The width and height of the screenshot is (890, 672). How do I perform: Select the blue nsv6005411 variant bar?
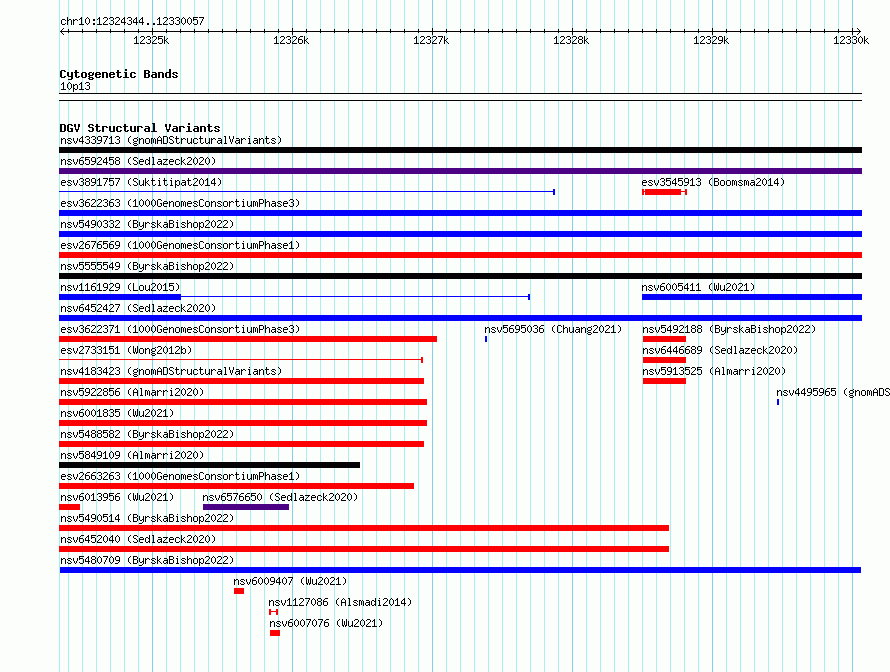point(752,297)
